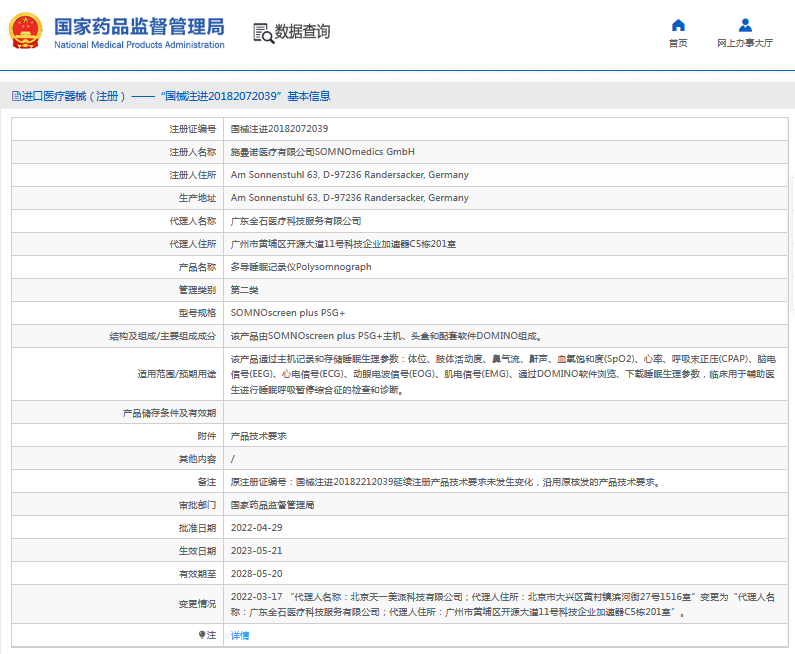Open 网上办事大厅 via its text label

745,43
